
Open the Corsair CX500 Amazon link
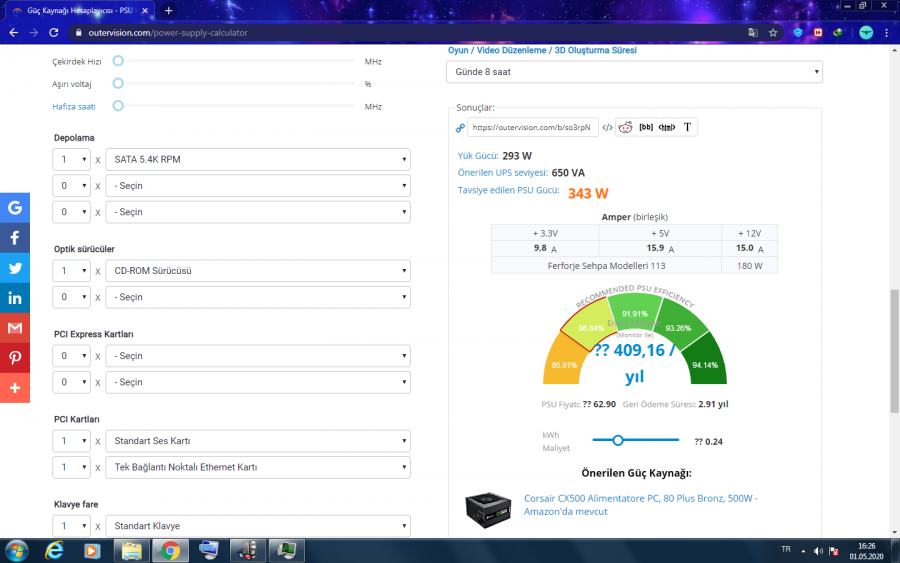click(640, 504)
